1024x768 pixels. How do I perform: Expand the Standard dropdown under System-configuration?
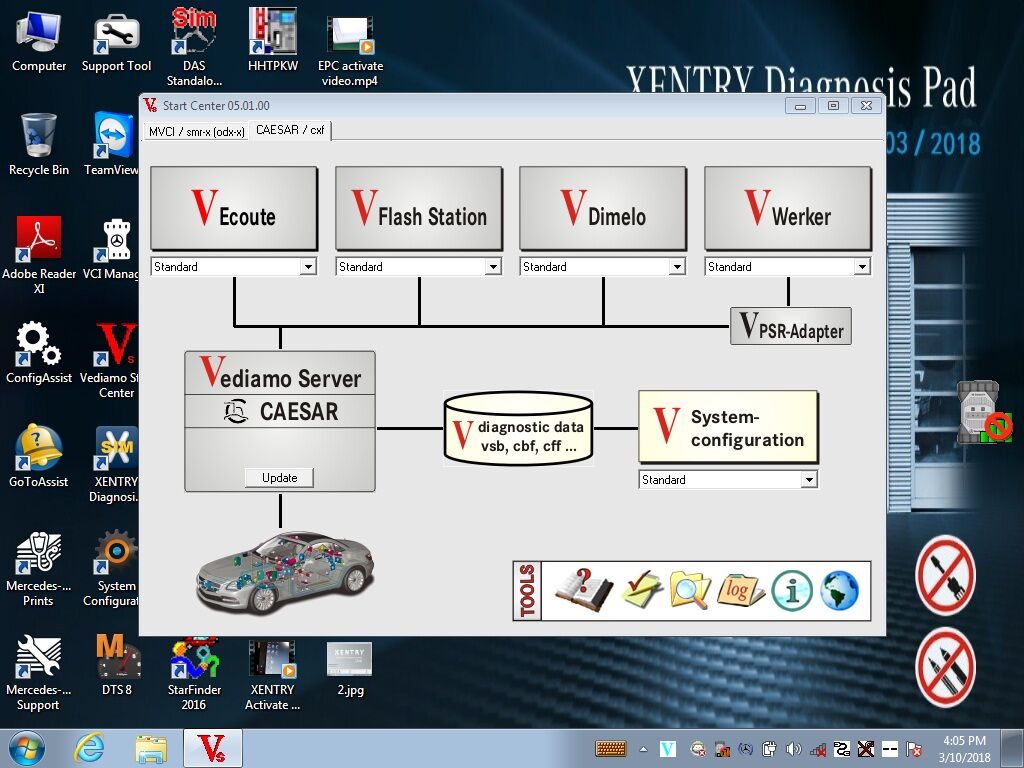click(809, 479)
